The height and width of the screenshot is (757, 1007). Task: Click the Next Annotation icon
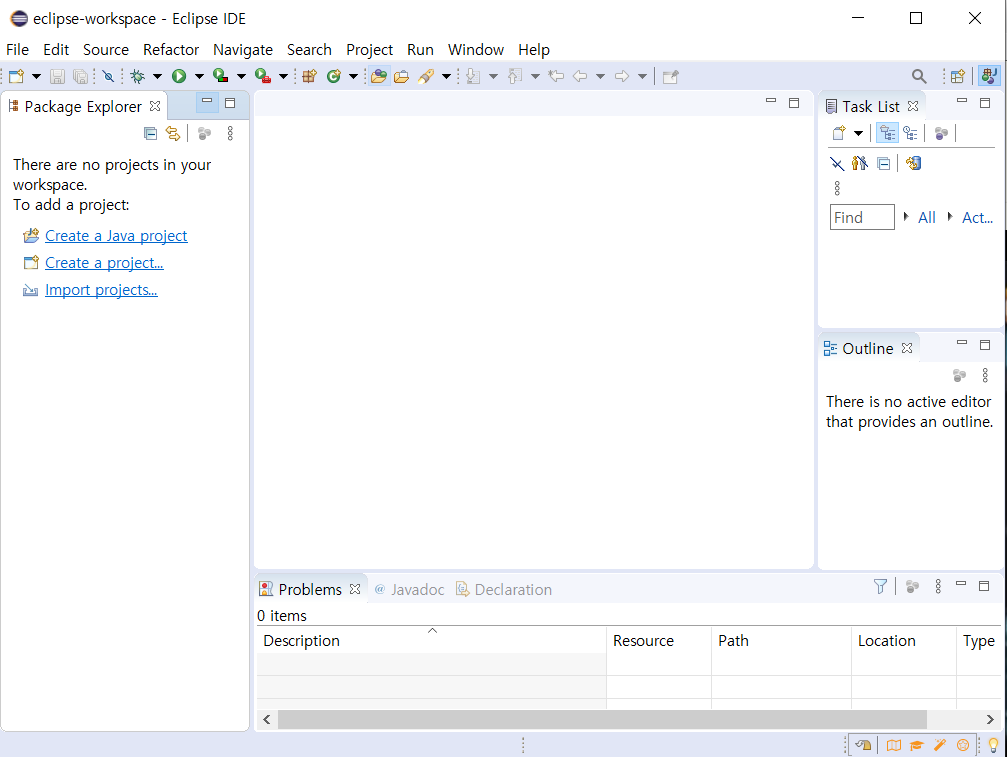(x=473, y=76)
